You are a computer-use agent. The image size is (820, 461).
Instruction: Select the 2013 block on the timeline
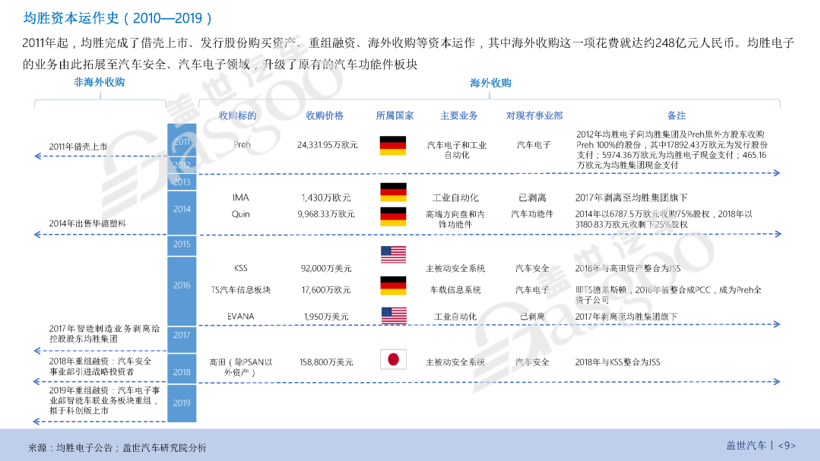[181, 182]
